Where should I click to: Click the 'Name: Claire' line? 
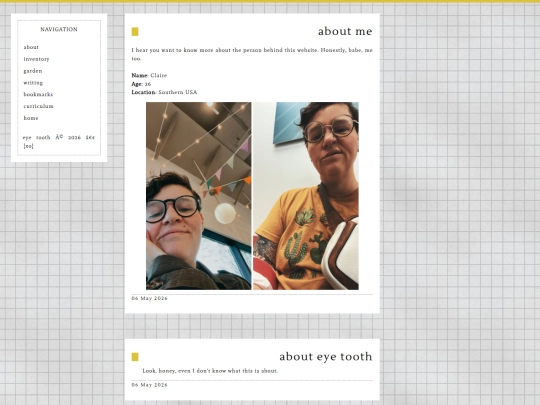pyautogui.click(x=149, y=75)
